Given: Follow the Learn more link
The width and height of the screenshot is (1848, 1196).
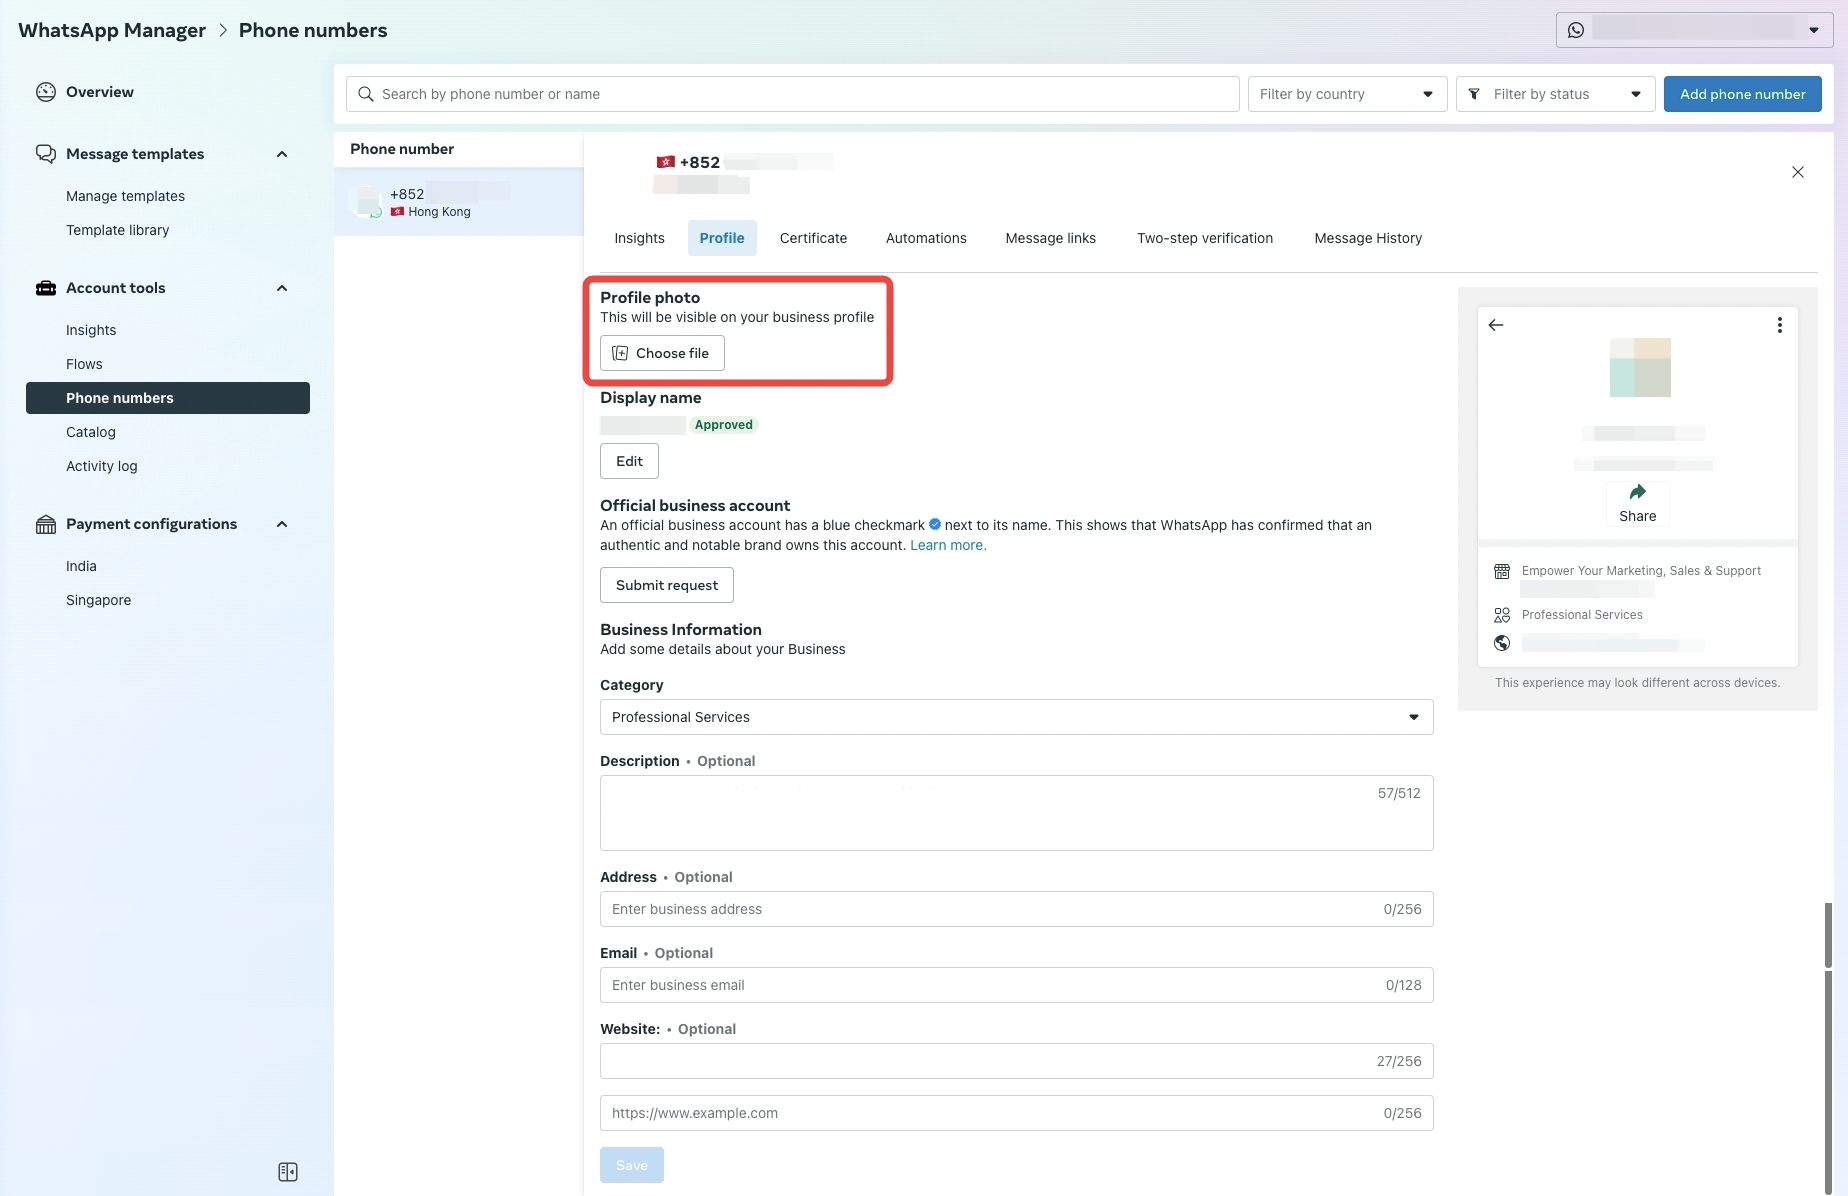Looking at the screenshot, I should [x=947, y=545].
